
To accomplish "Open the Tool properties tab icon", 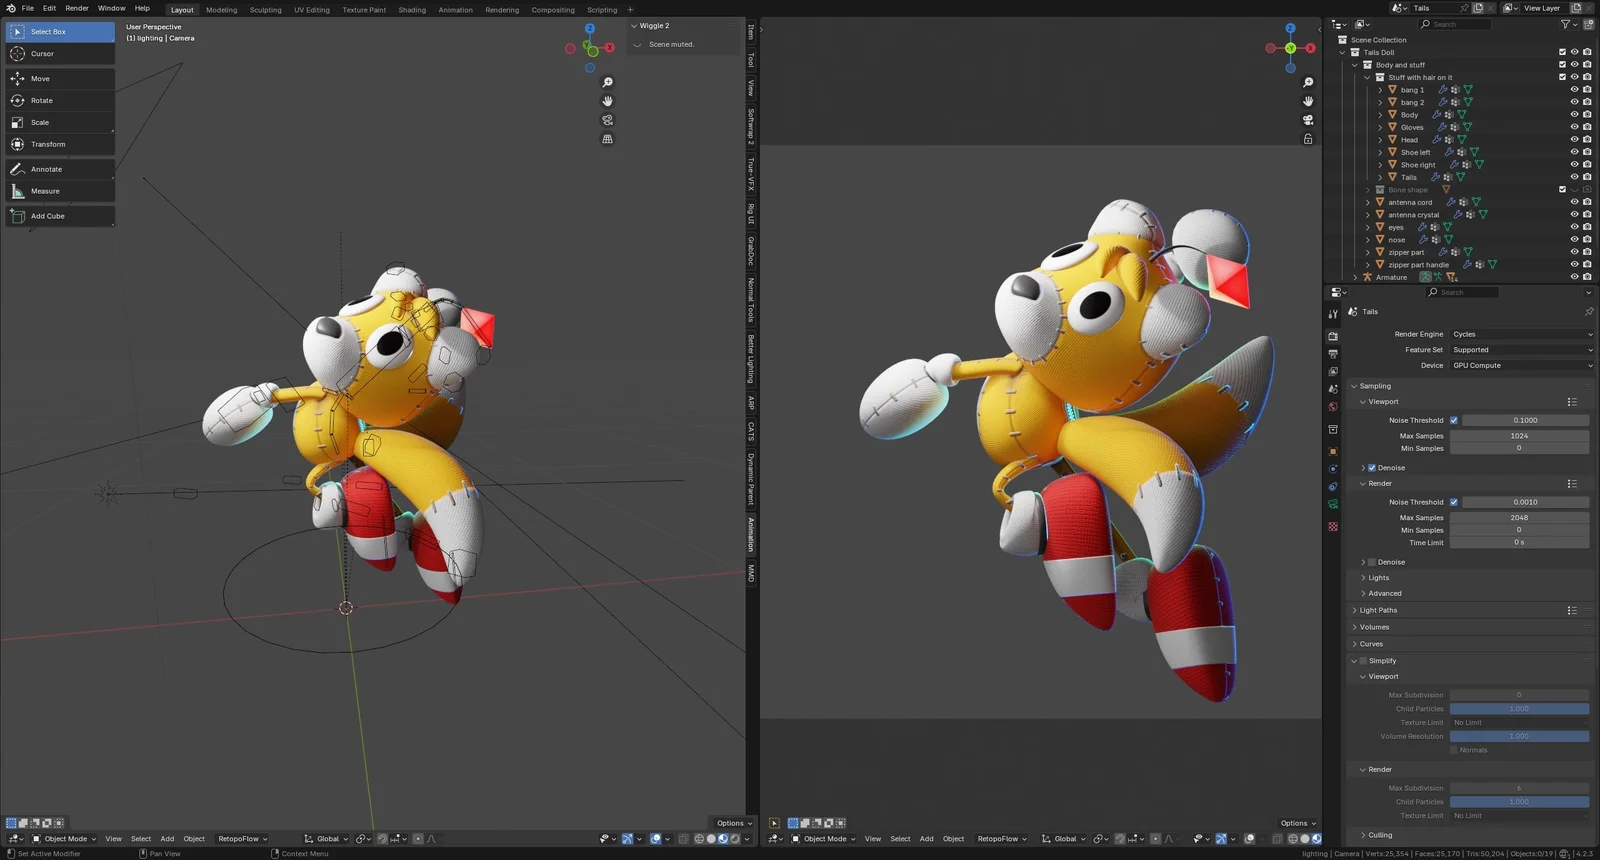I will (1333, 314).
